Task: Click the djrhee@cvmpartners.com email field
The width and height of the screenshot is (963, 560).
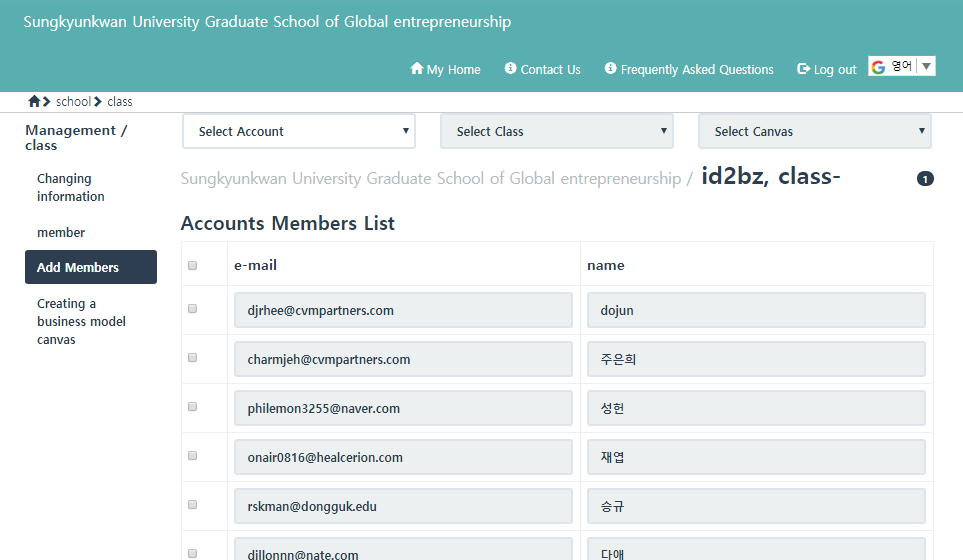Action: tap(404, 310)
